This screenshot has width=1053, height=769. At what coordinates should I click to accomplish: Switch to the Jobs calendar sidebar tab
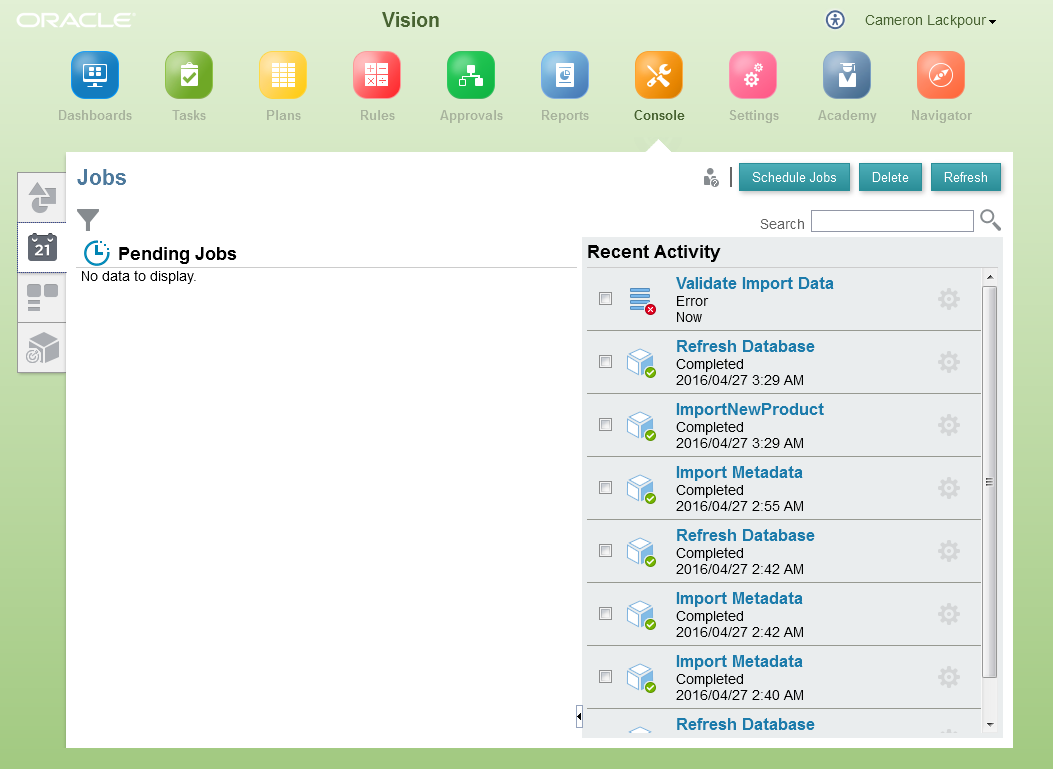[42, 248]
